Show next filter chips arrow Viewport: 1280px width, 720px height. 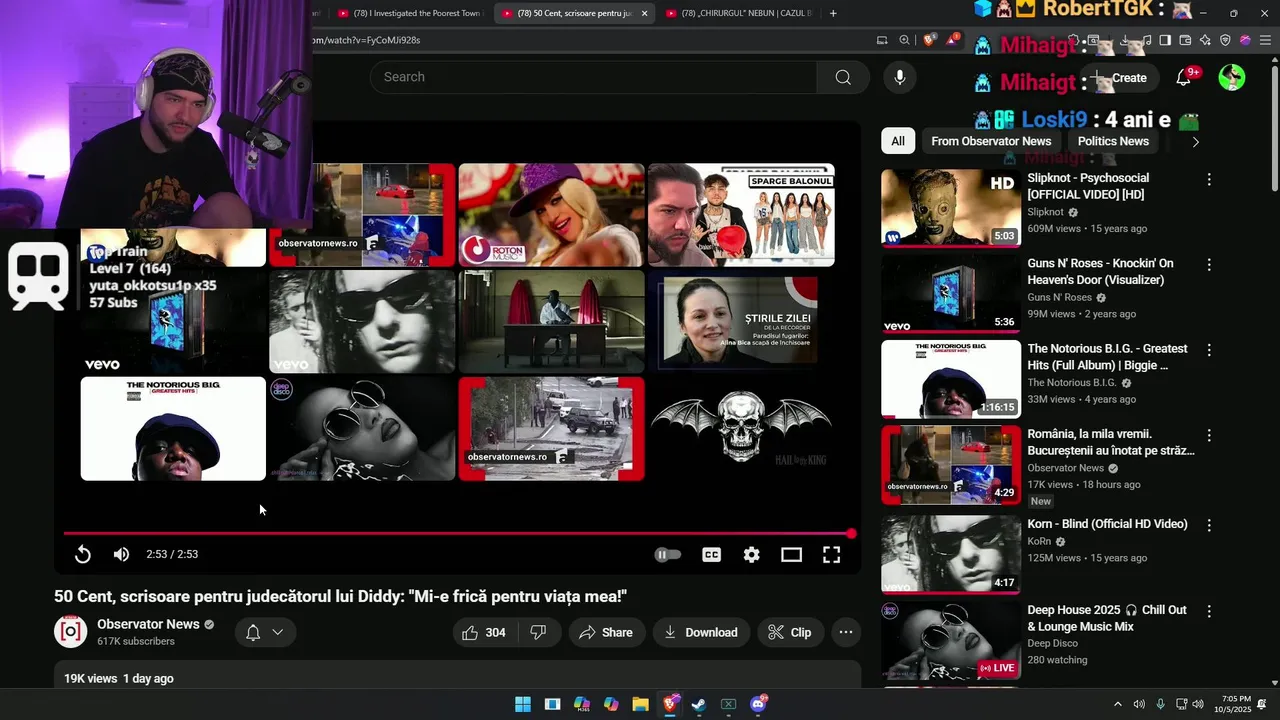click(x=1195, y=141)
